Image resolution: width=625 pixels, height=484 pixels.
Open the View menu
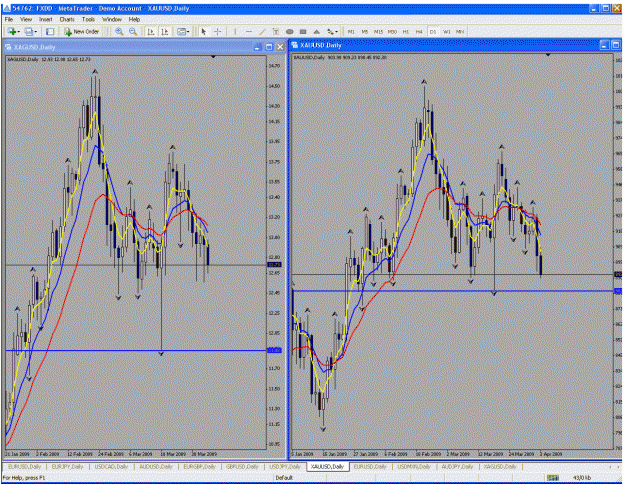[x=26, y=19]
